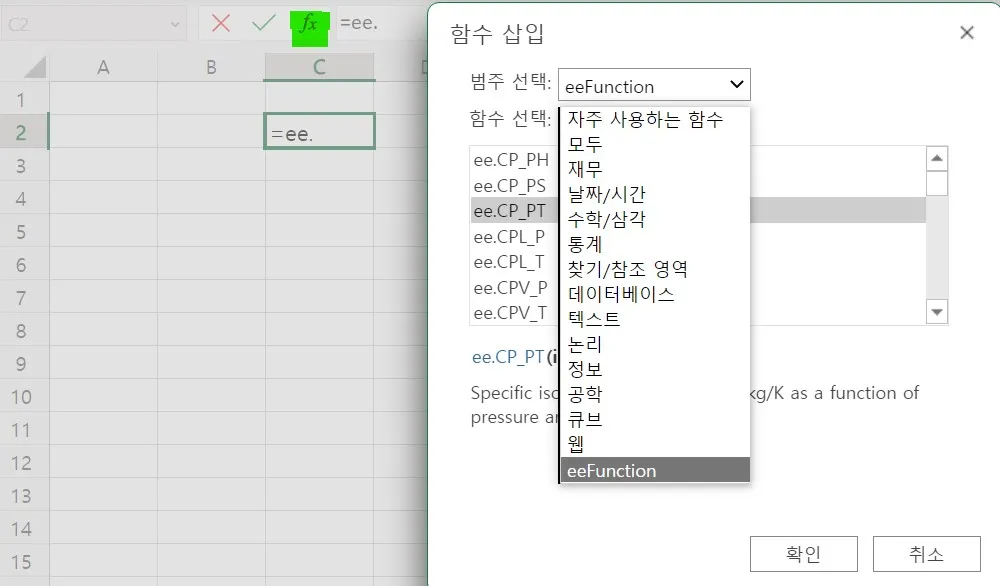Click row 5 header
The image size is (1000, 586).
[x=22, y=231]
